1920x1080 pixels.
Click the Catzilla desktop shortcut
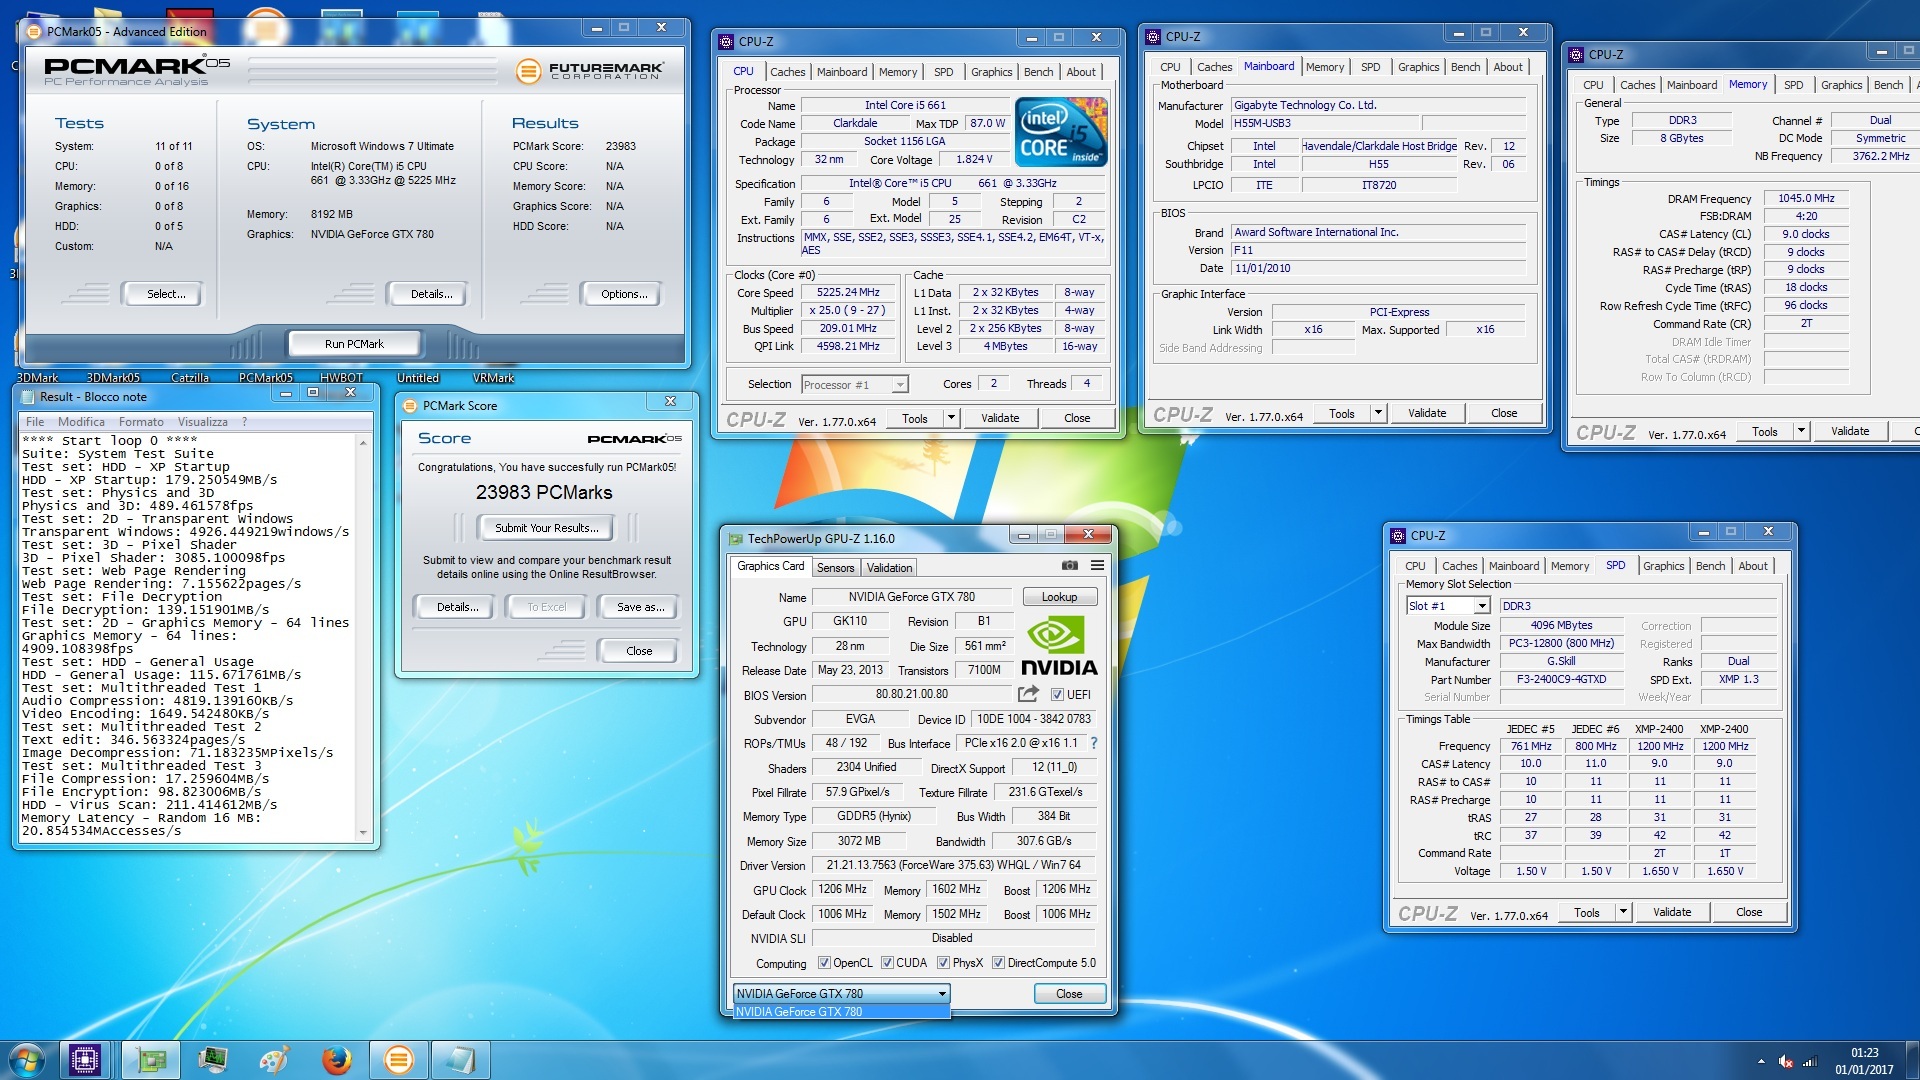pyautogui.click(x=190, y=377)
